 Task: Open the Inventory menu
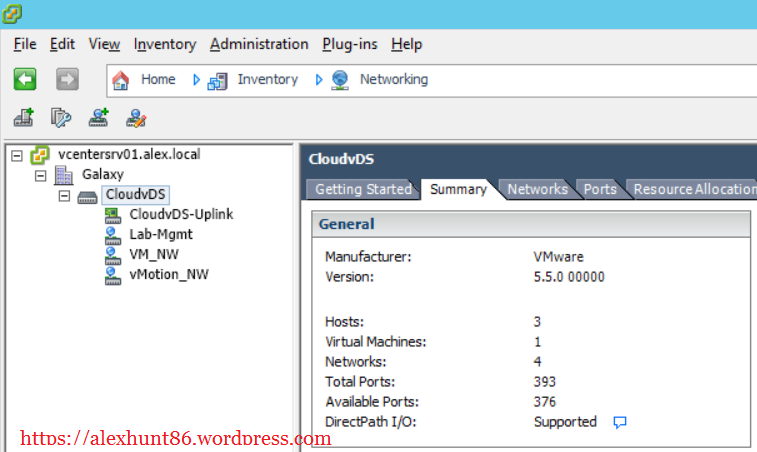(165, 44)
